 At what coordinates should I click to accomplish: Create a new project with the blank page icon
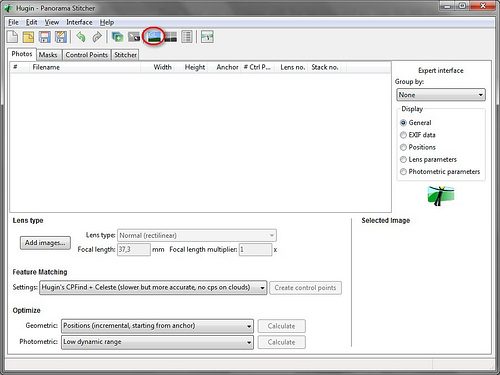[x=13, y=37]
